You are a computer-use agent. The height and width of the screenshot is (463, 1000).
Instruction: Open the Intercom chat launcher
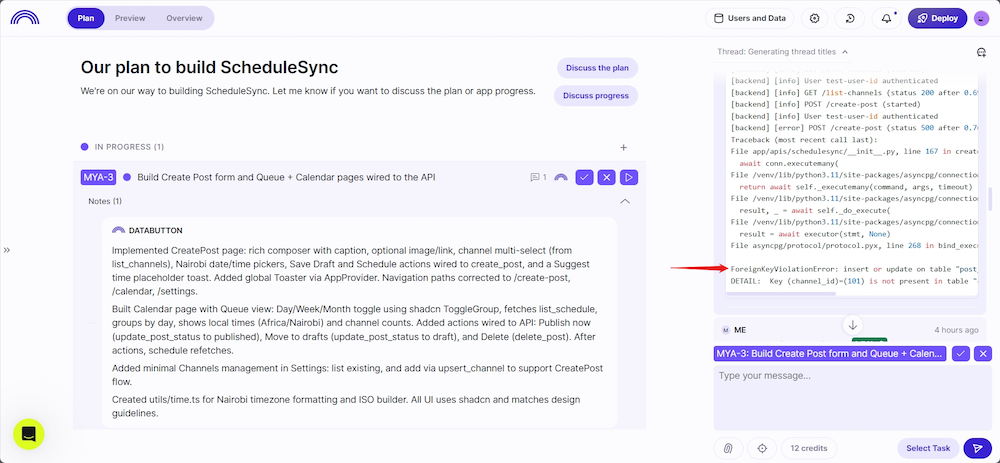pos(29,434)
